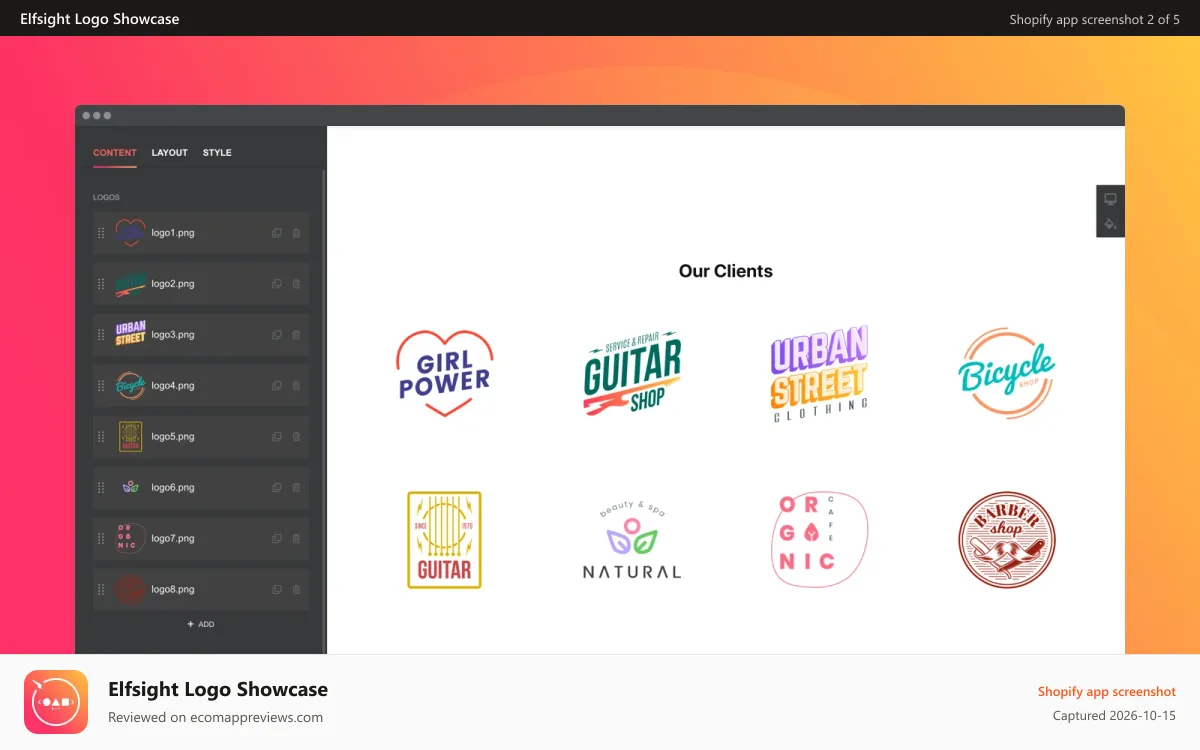Click the logo6.png file name
The width and height of the screenshot is (1200, 750).
click(x=173, y=488)
